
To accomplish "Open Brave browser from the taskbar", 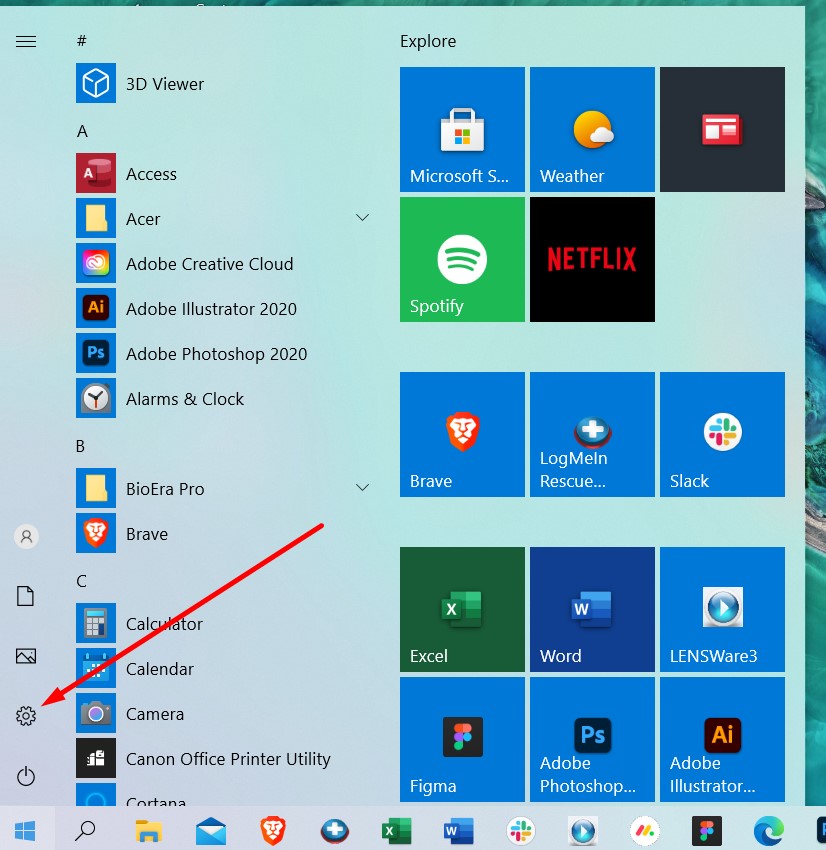I will click(273, 830).
